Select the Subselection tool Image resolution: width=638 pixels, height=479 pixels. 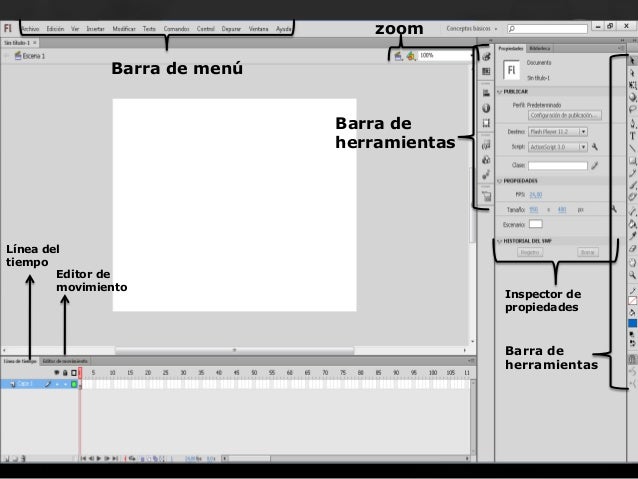tap(632, 73)
